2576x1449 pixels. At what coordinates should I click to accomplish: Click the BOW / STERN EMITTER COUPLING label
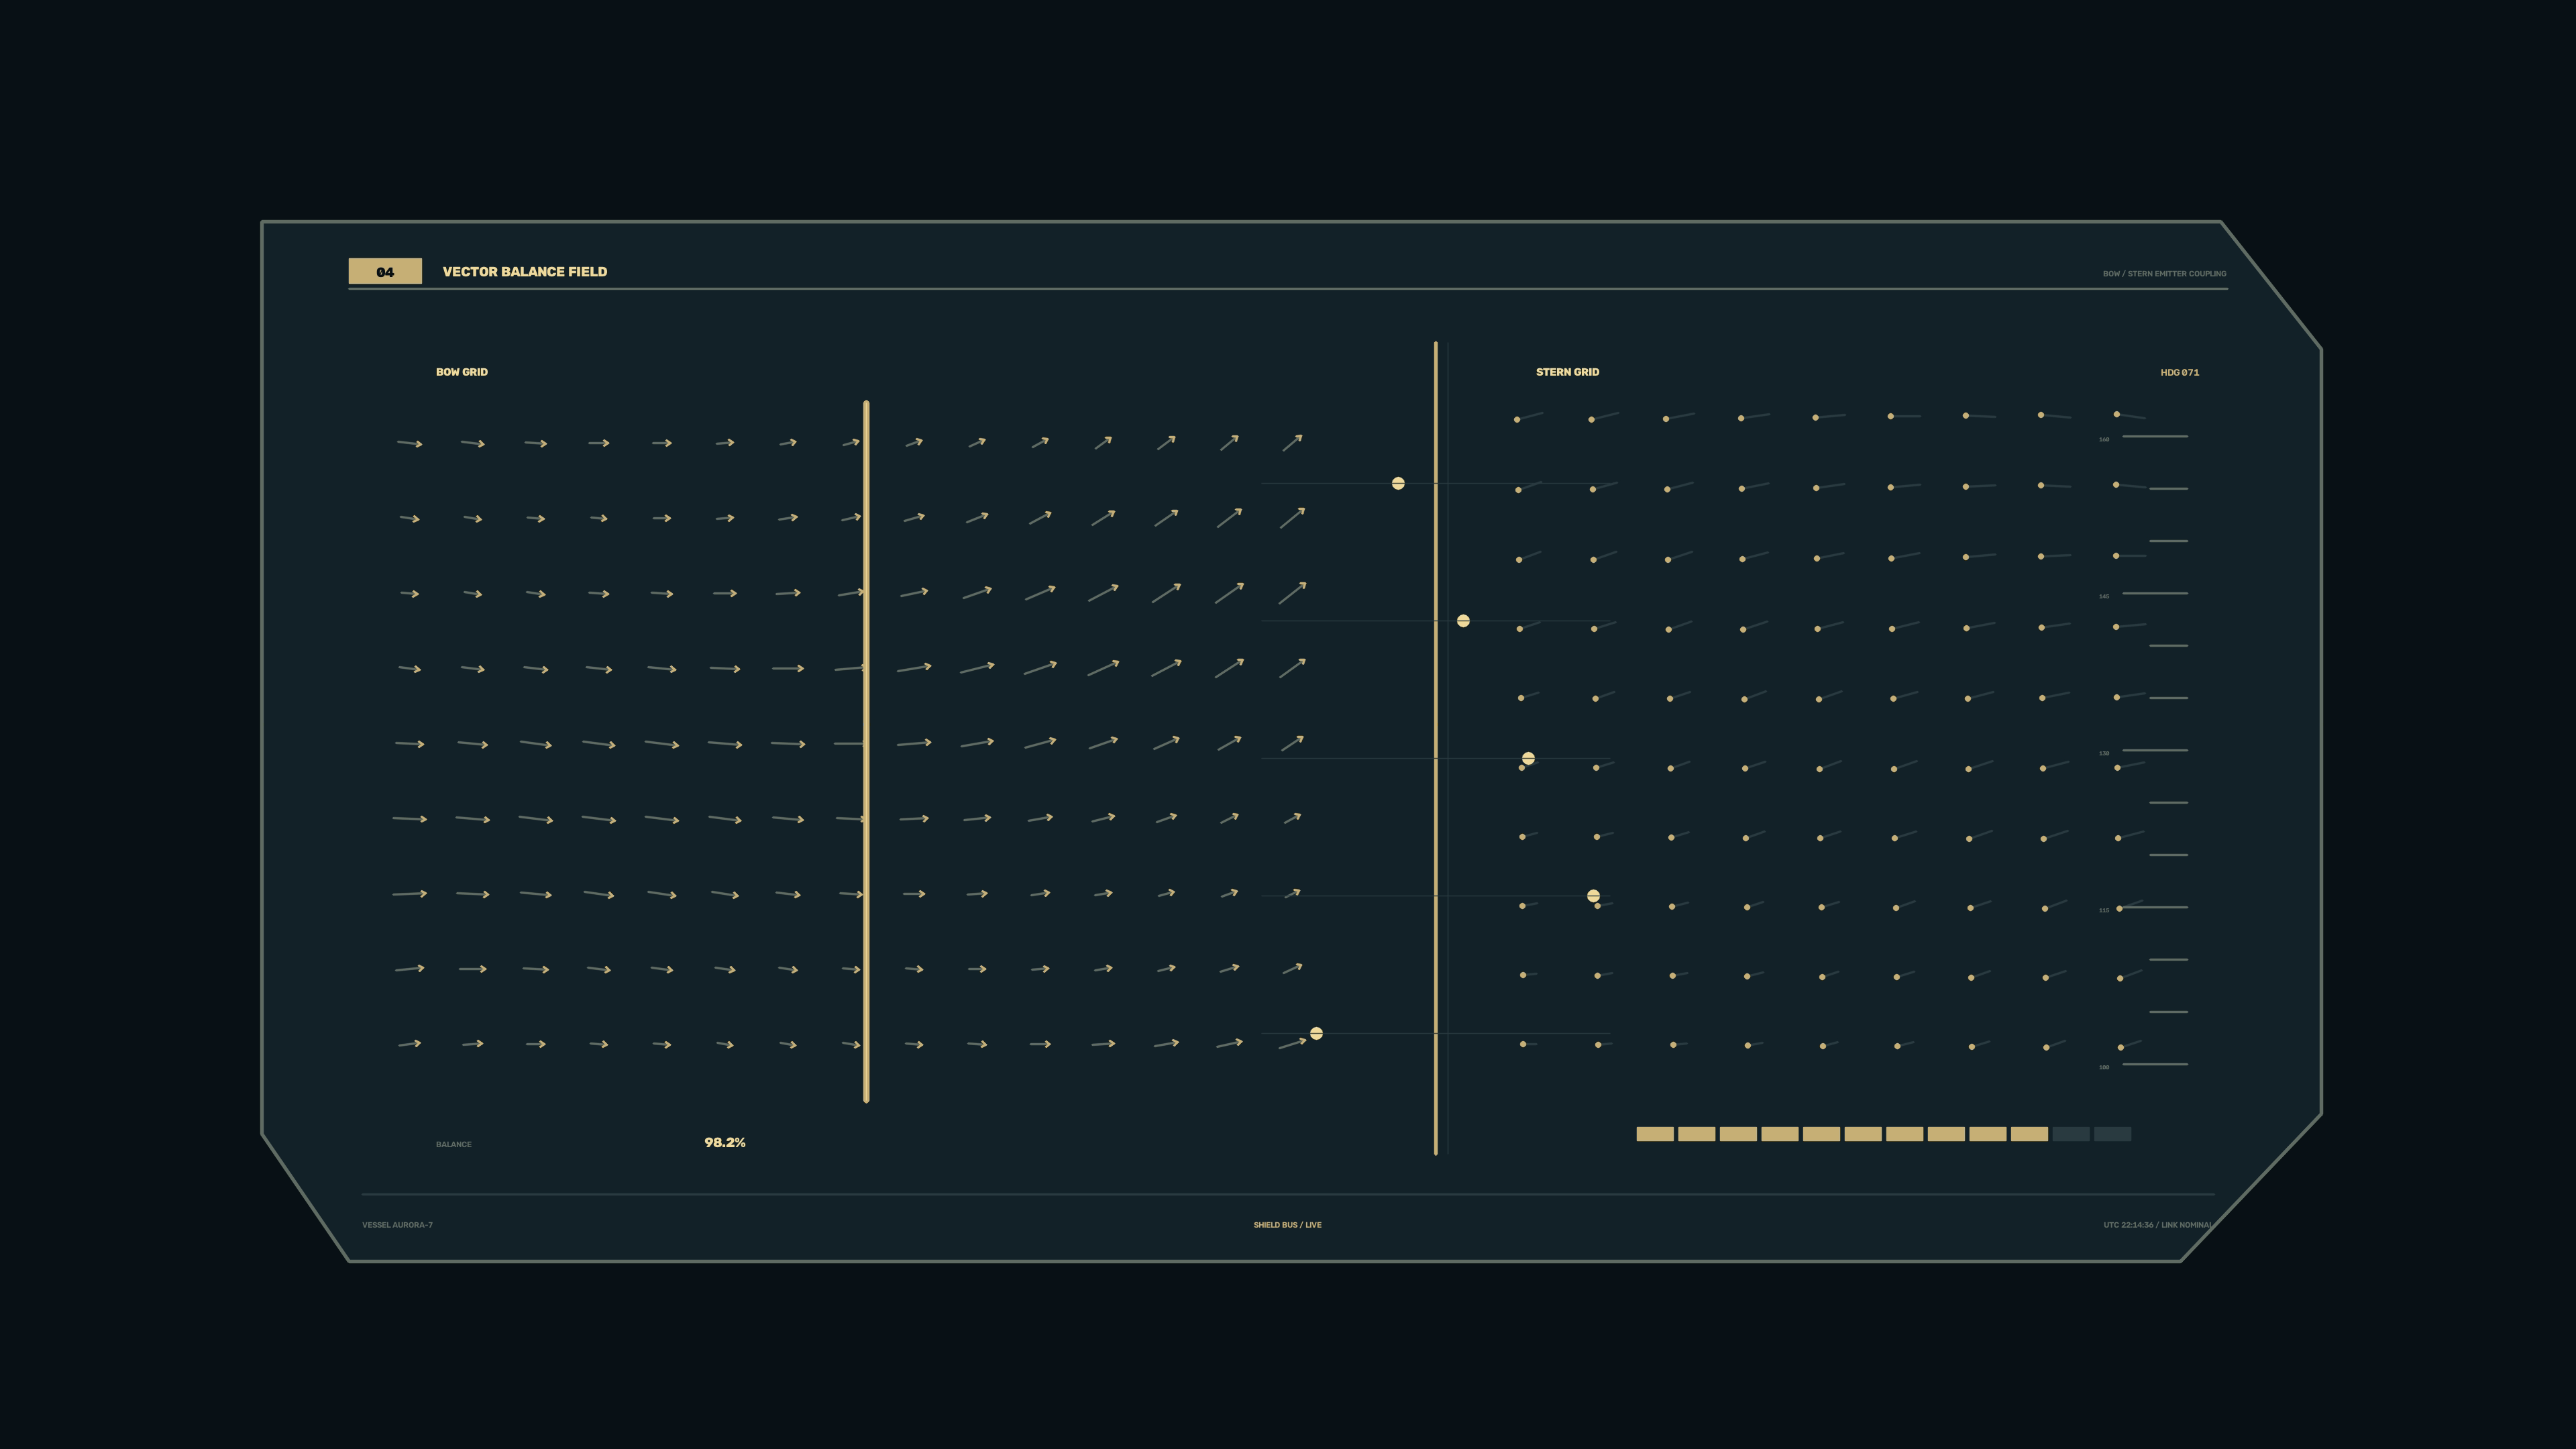[x=2164, y=274]
